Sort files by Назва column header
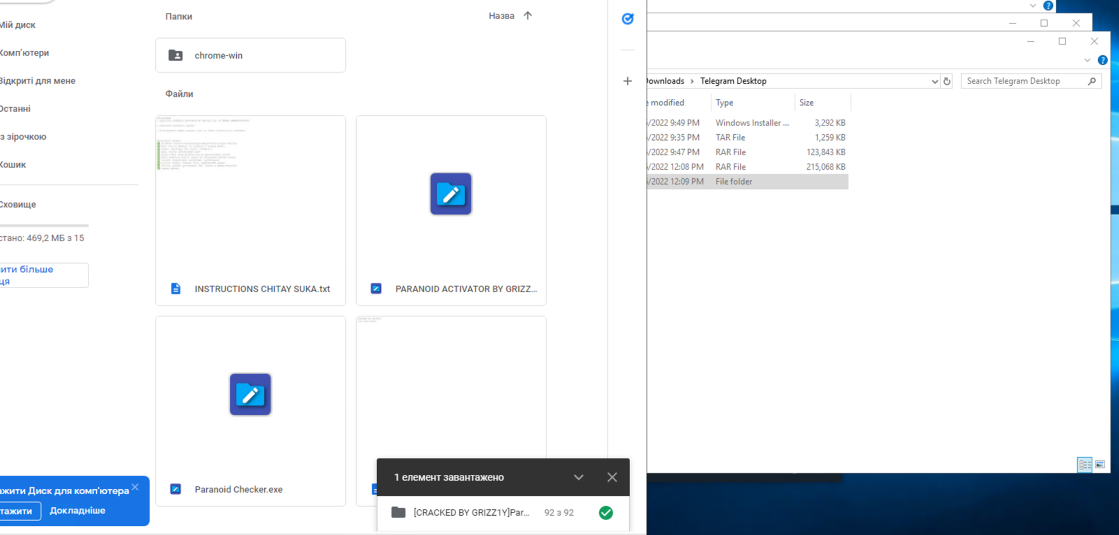 [501, 16]
